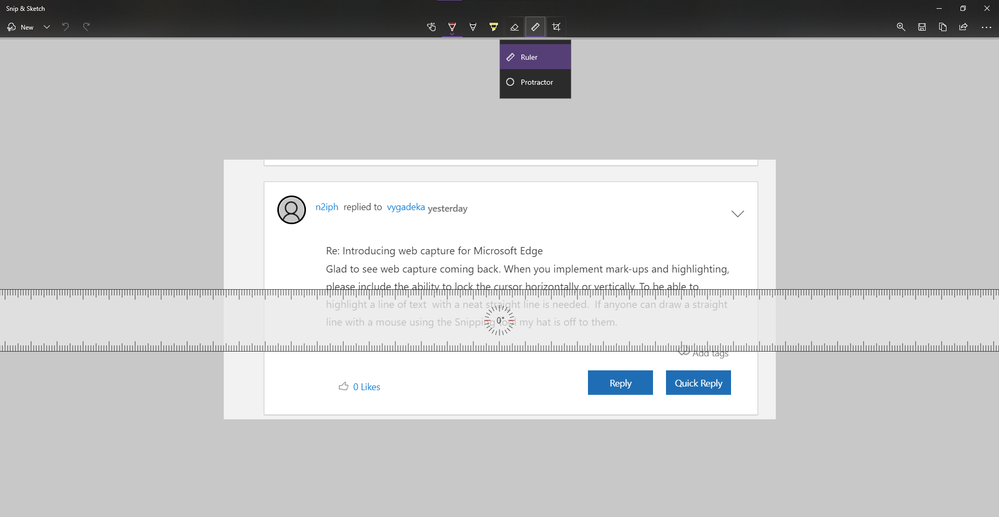Copy the snip to clipboard
This screenshot has height=517, width=999.
[942, 27]
